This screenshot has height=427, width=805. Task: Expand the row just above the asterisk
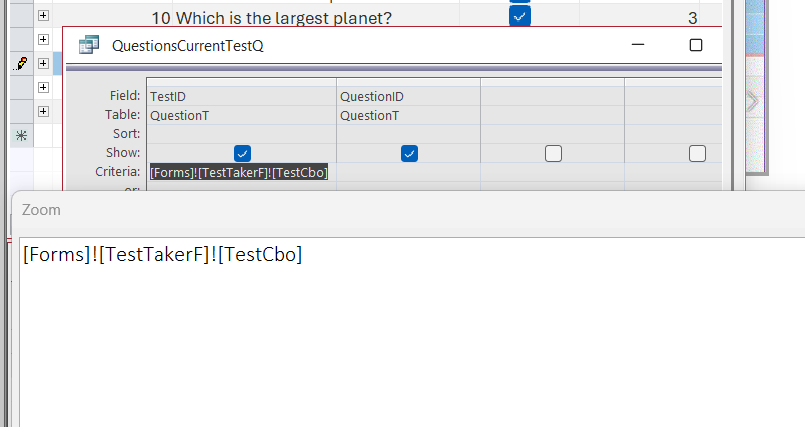[x=43, y=110]
